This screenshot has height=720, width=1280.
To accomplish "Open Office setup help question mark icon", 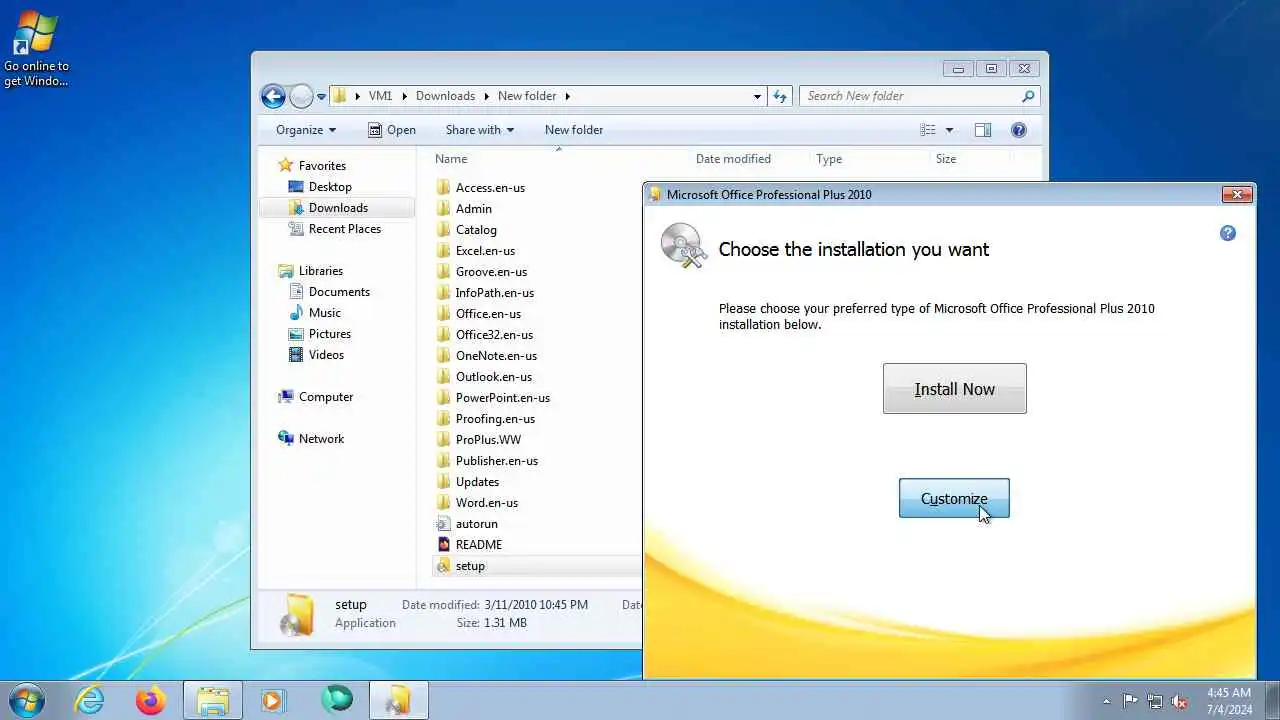I will [x=1228, y=233].
